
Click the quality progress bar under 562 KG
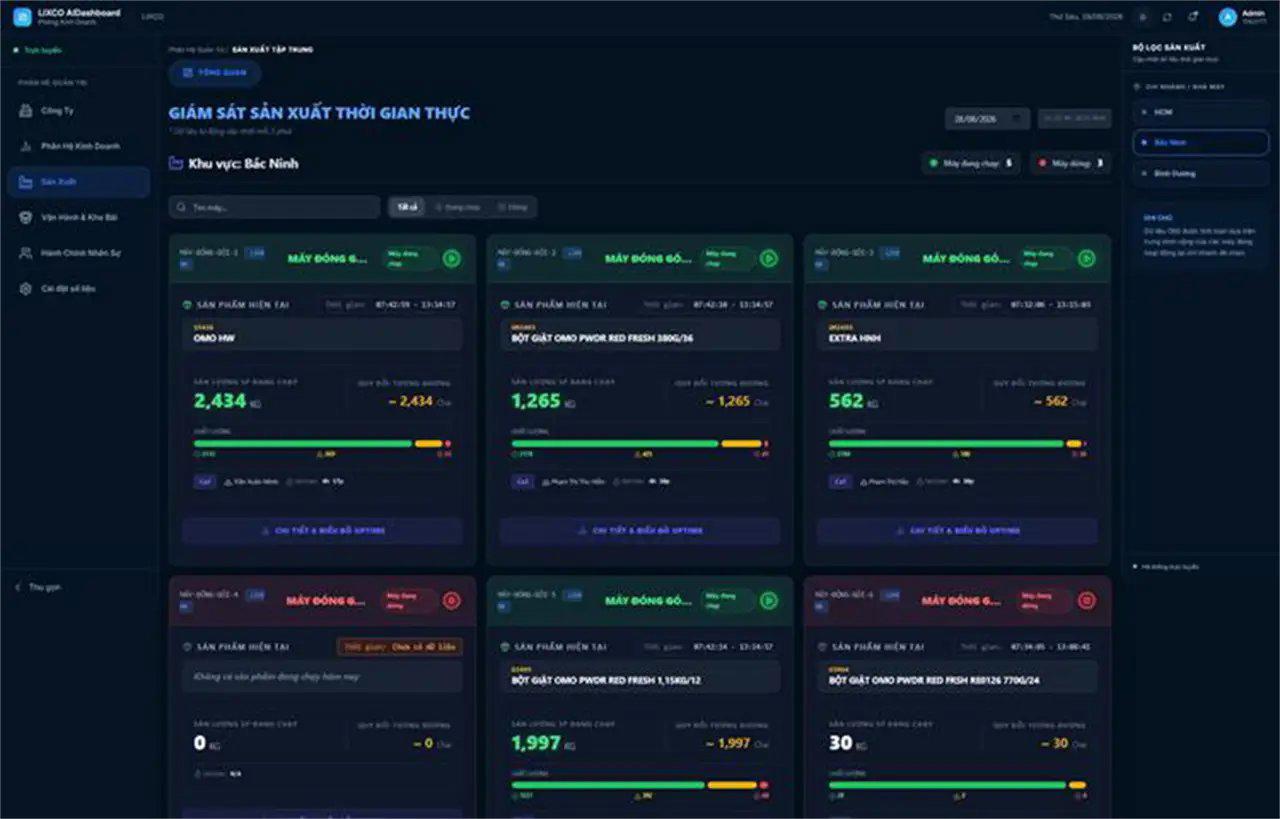point(957,443)
